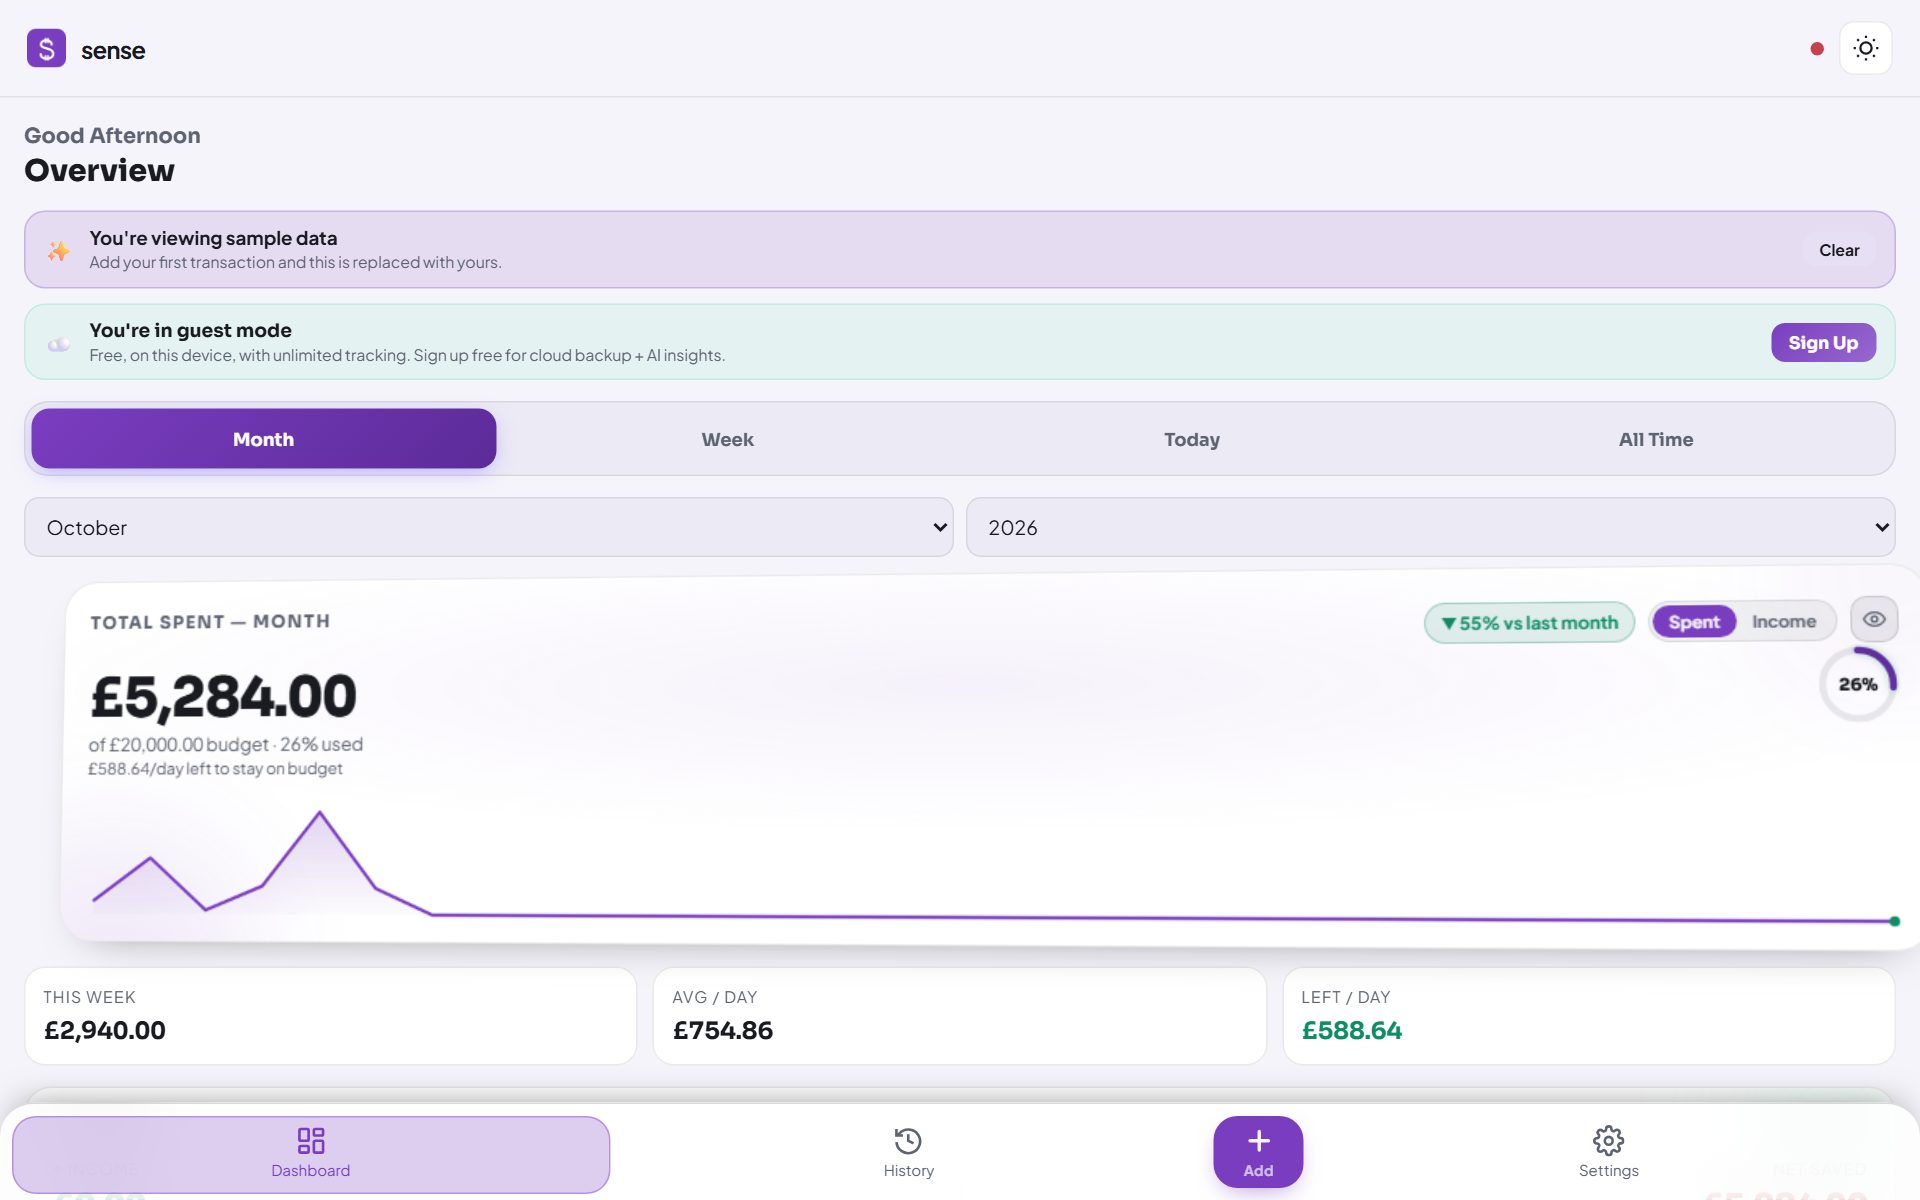
Task: Open the THIS WEEK £2,940.00 card
Action: tap(331, 1016)
